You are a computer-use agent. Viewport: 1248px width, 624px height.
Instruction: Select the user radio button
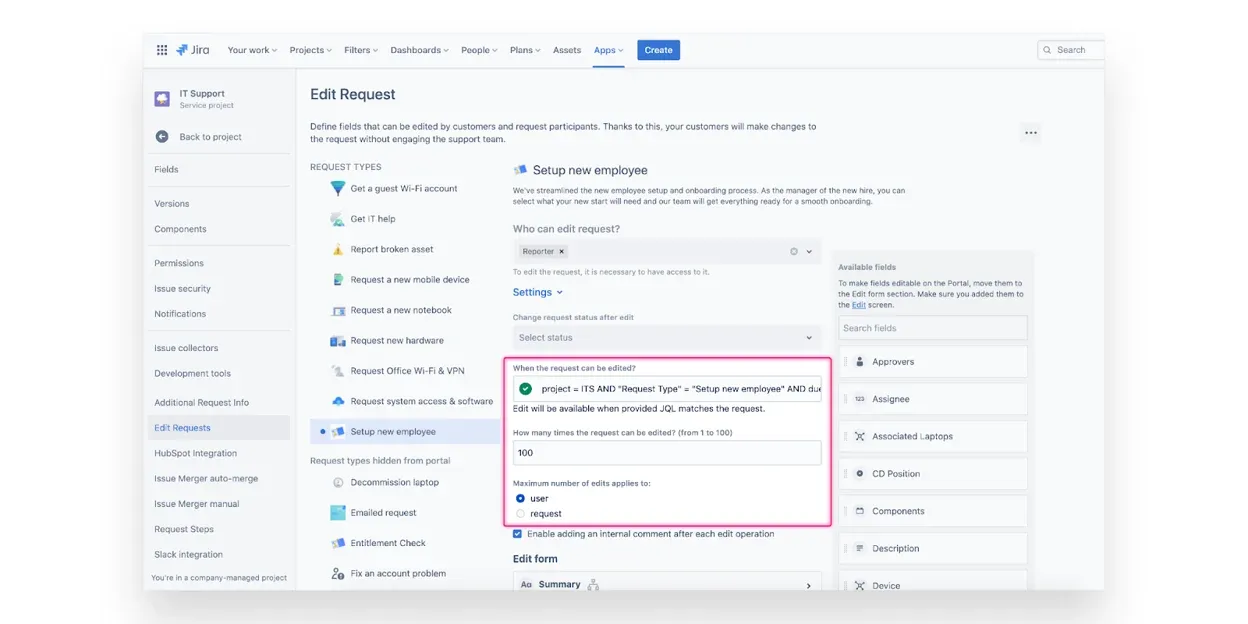pos(520,498)
